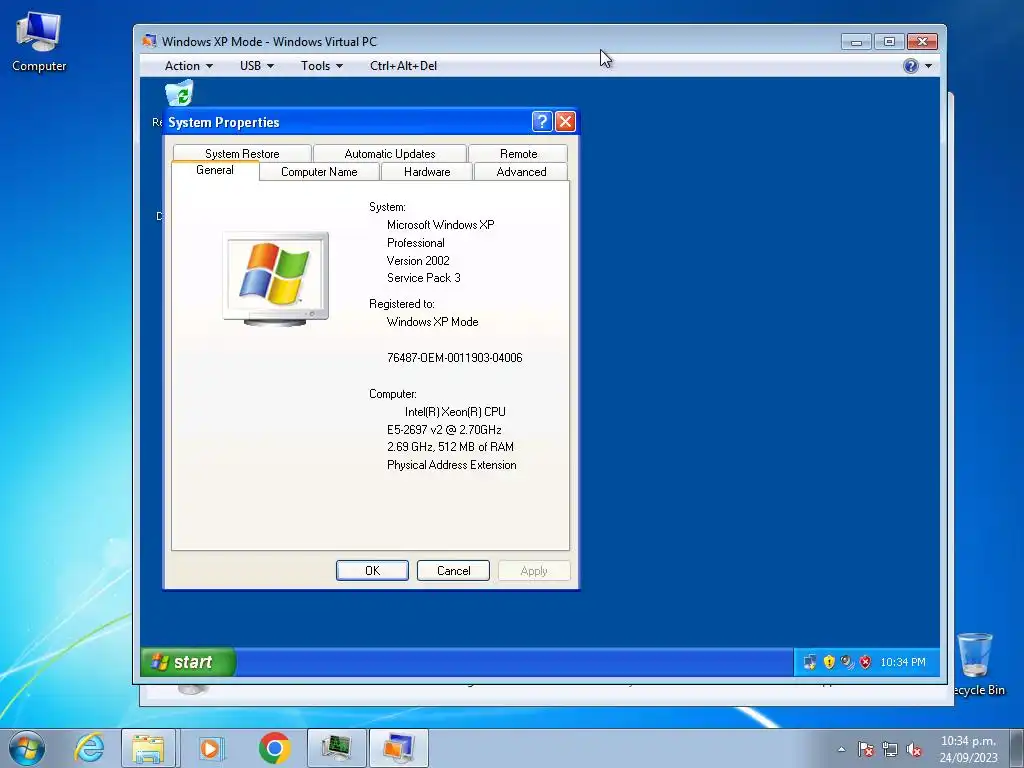Click 'E5-2697 v2 @ 2.70GHz' text
Viewport: 1024px width, 768px height.
444,430
